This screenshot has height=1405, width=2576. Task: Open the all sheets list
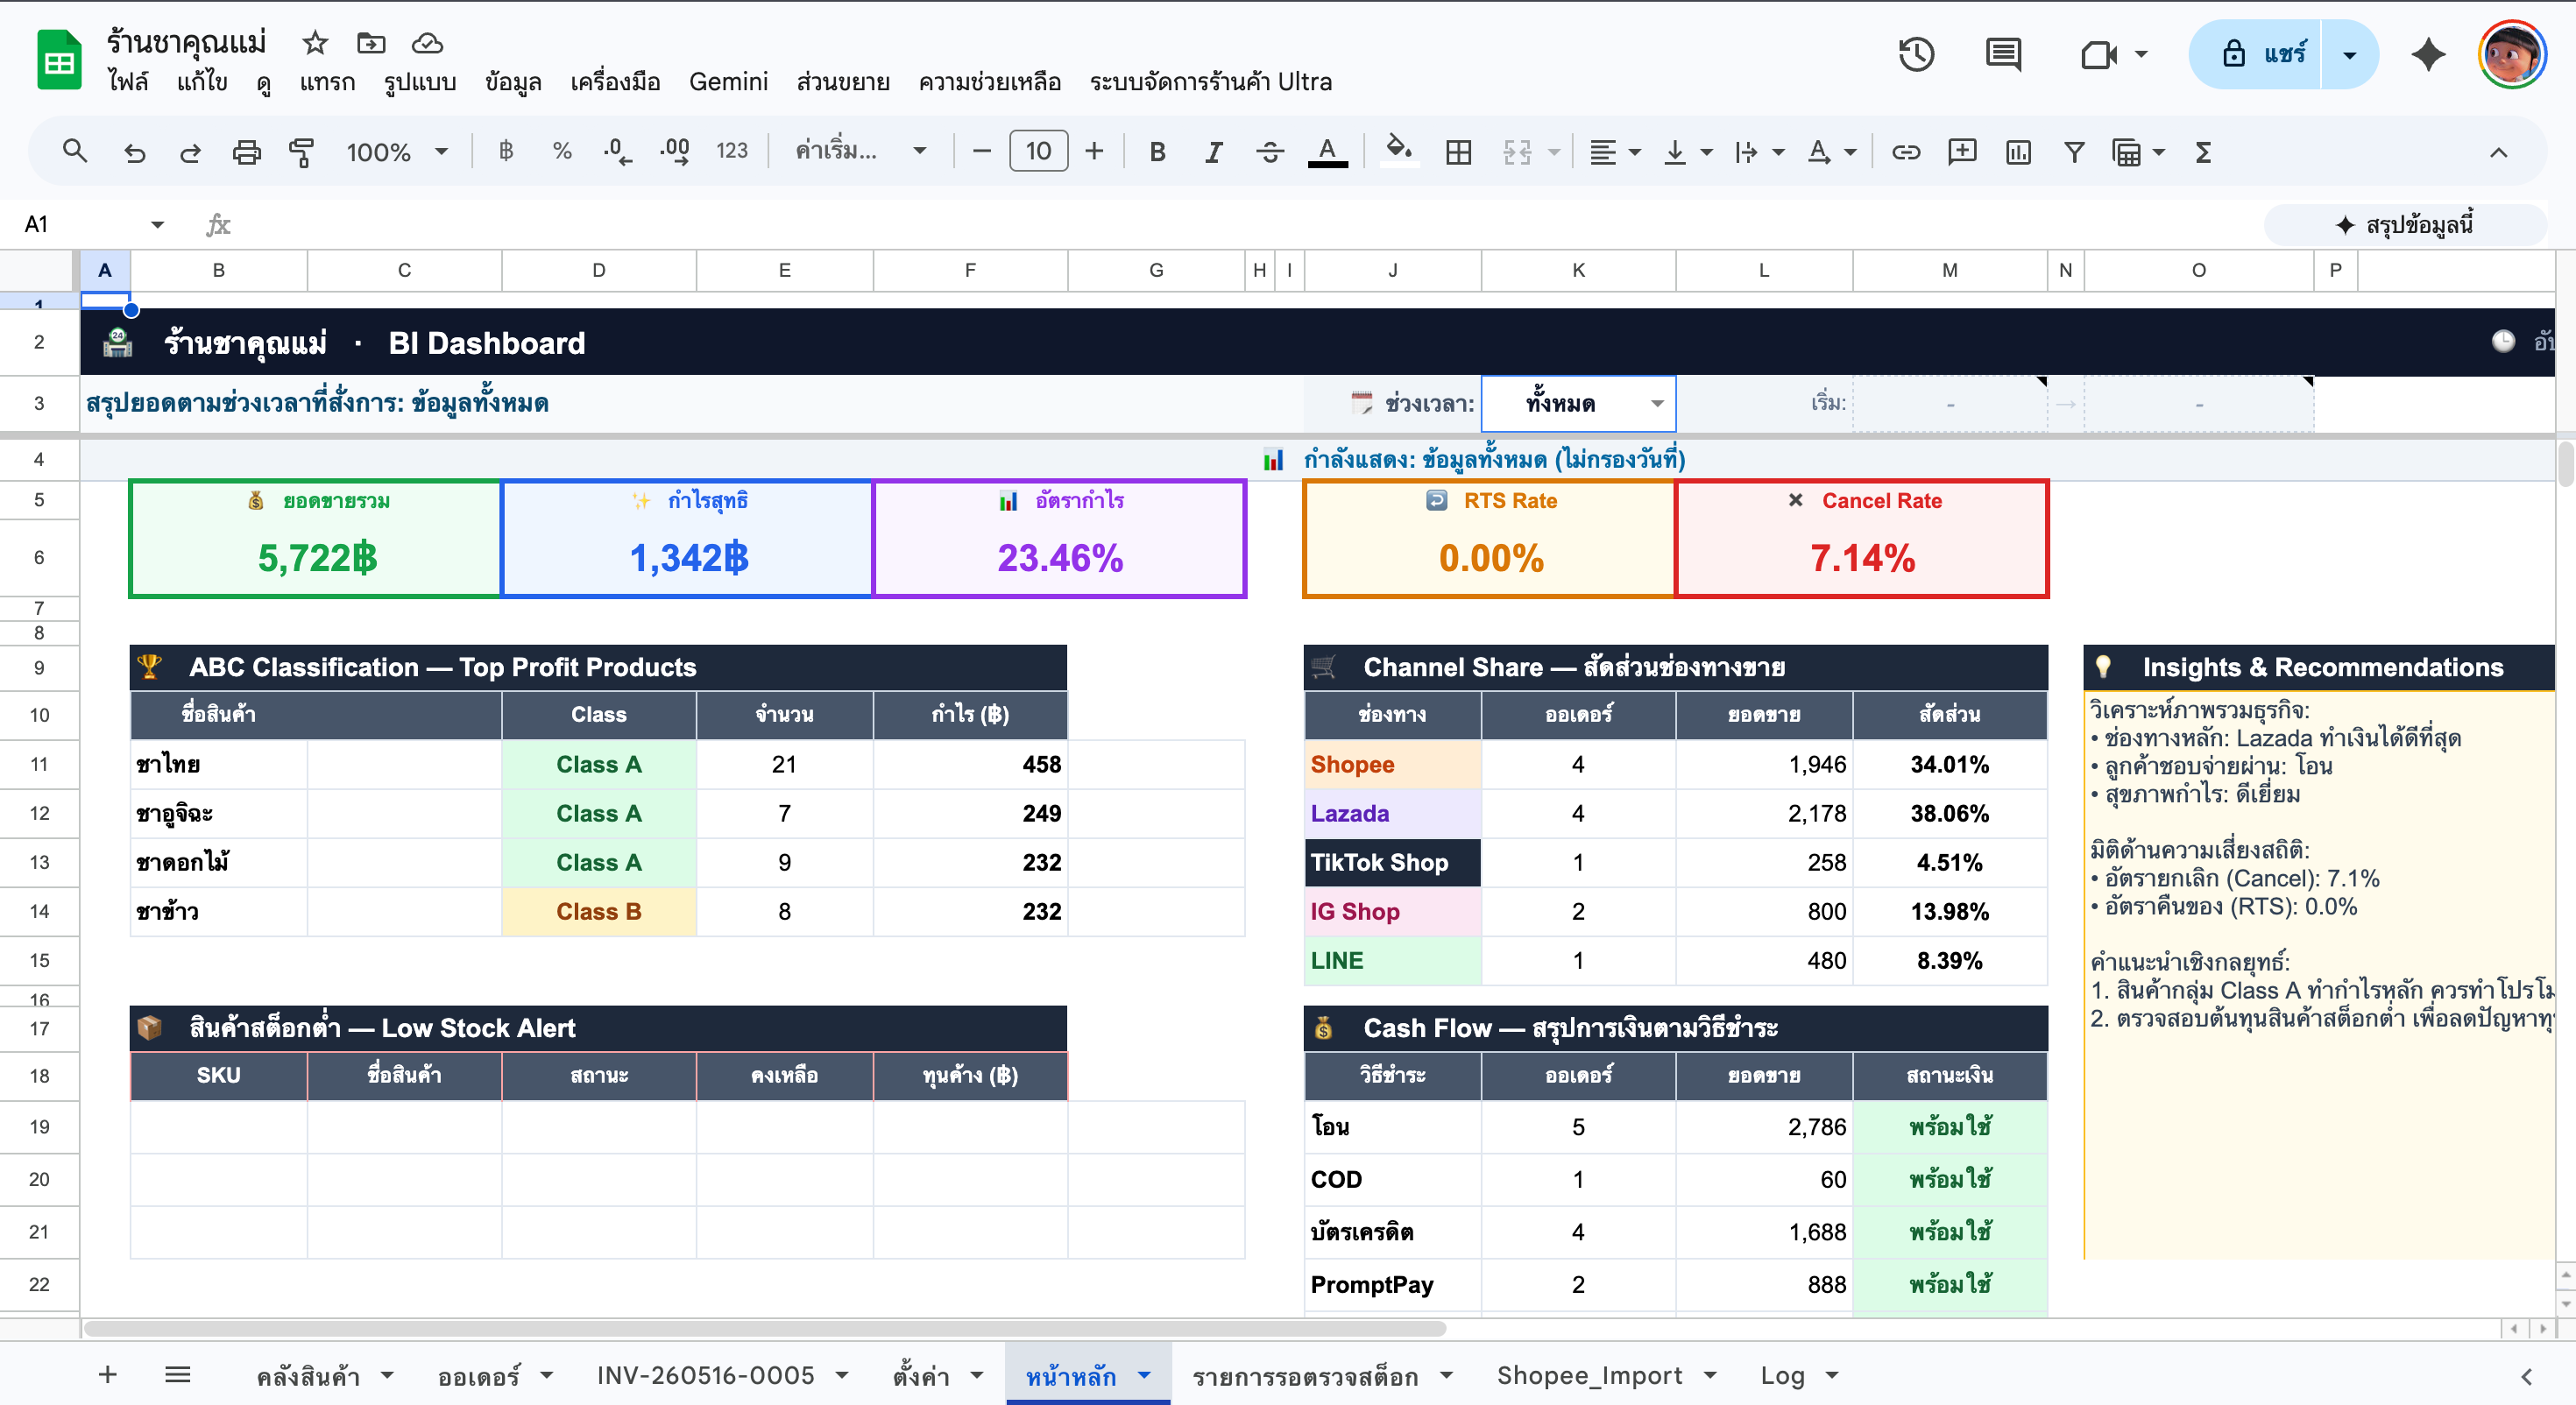coord(178,1375)
